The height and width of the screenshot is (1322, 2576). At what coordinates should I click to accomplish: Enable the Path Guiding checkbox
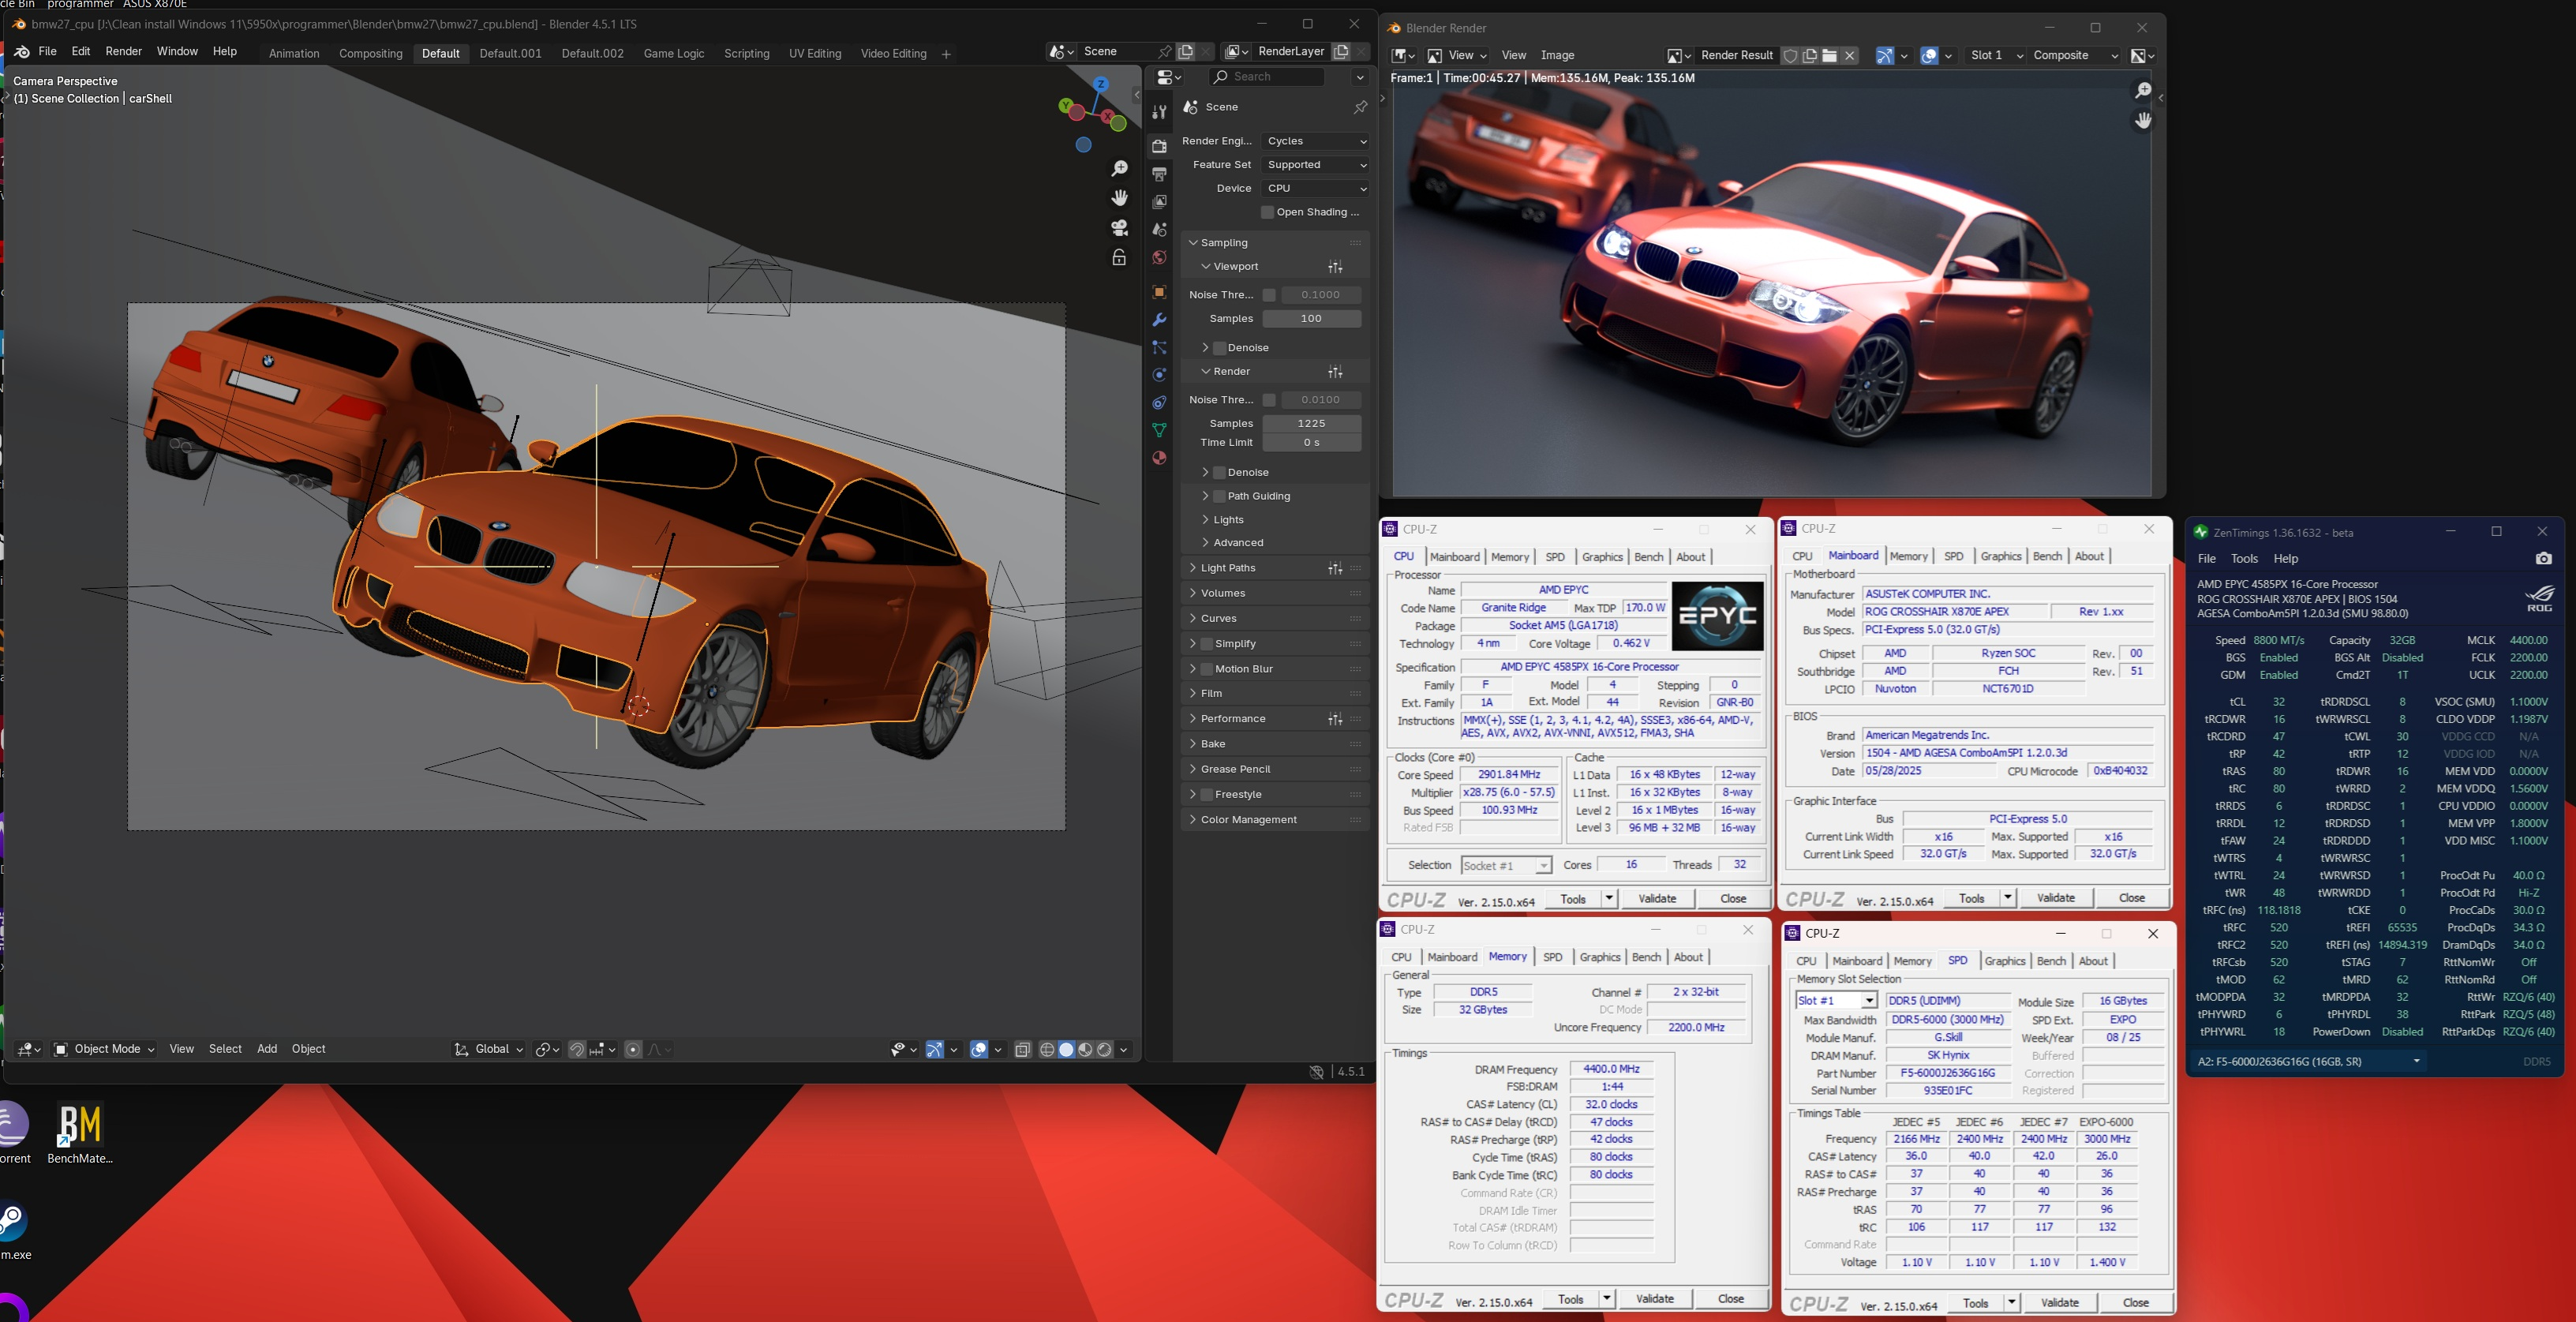[x=1220, y=496]
